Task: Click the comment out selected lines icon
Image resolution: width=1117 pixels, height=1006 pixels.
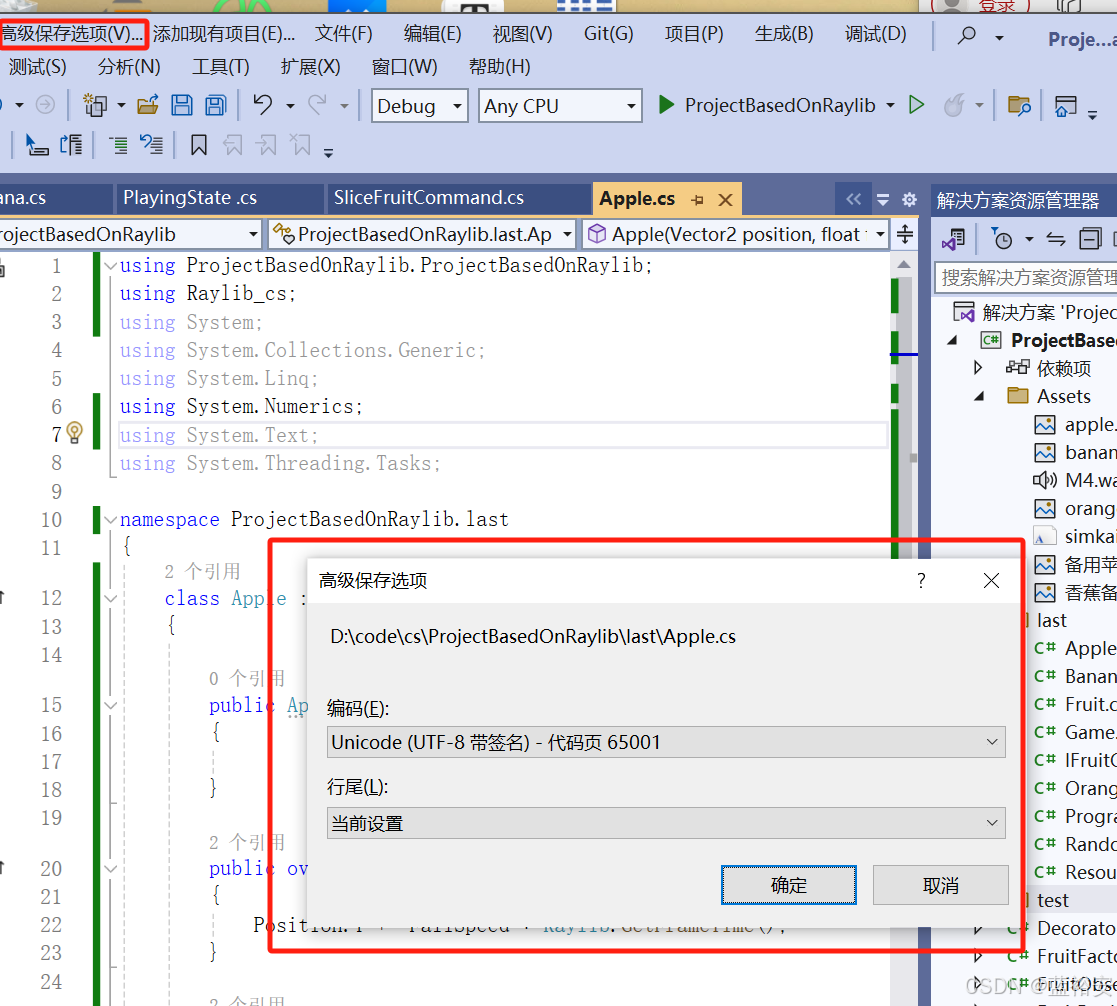Action: click(x=118, y=145)
